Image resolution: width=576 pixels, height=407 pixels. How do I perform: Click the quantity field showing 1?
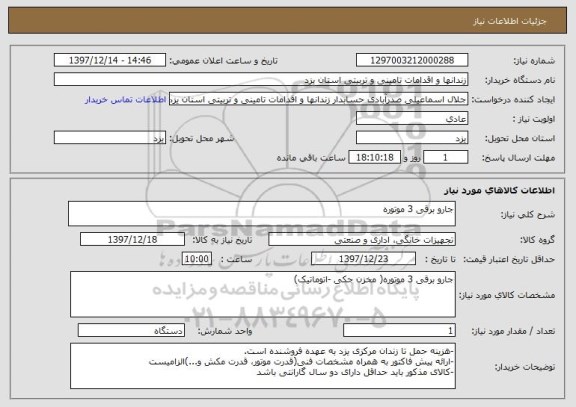399,331
